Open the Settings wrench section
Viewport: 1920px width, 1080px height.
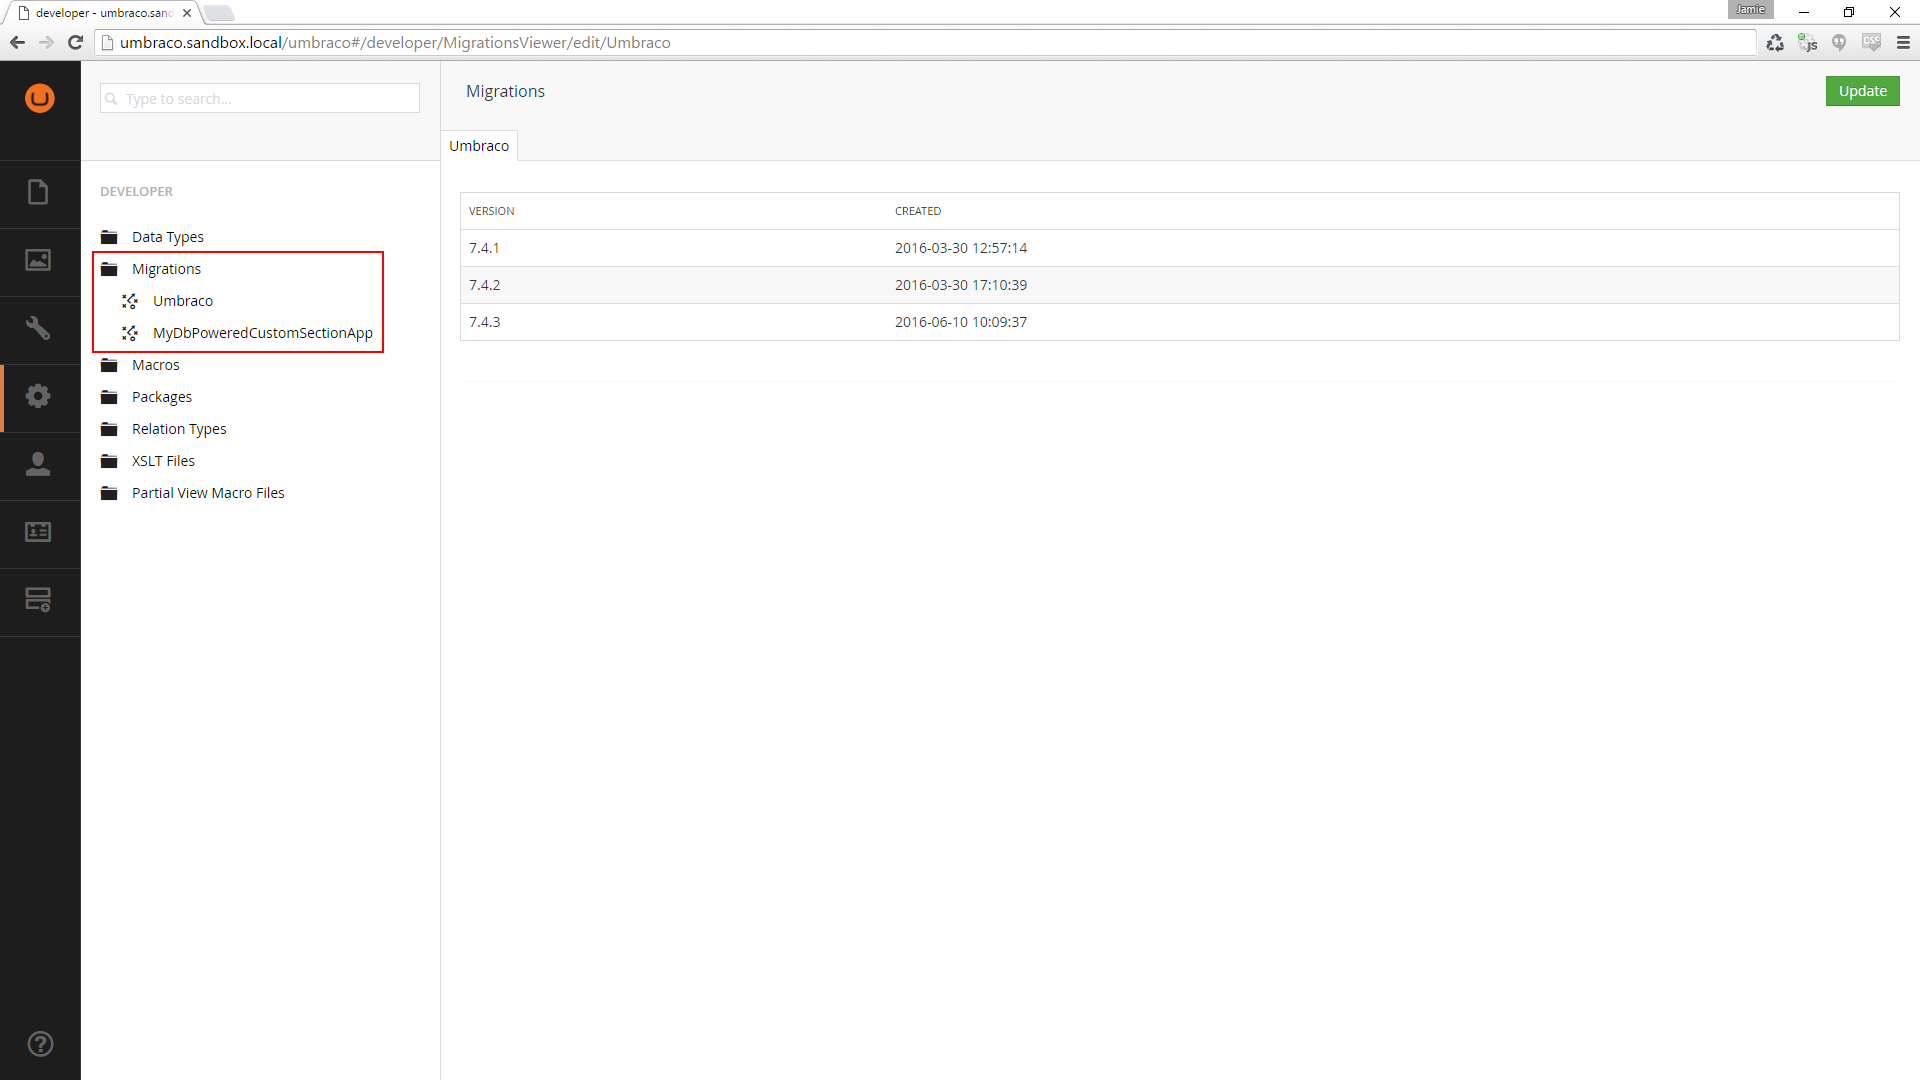point(38,328)
